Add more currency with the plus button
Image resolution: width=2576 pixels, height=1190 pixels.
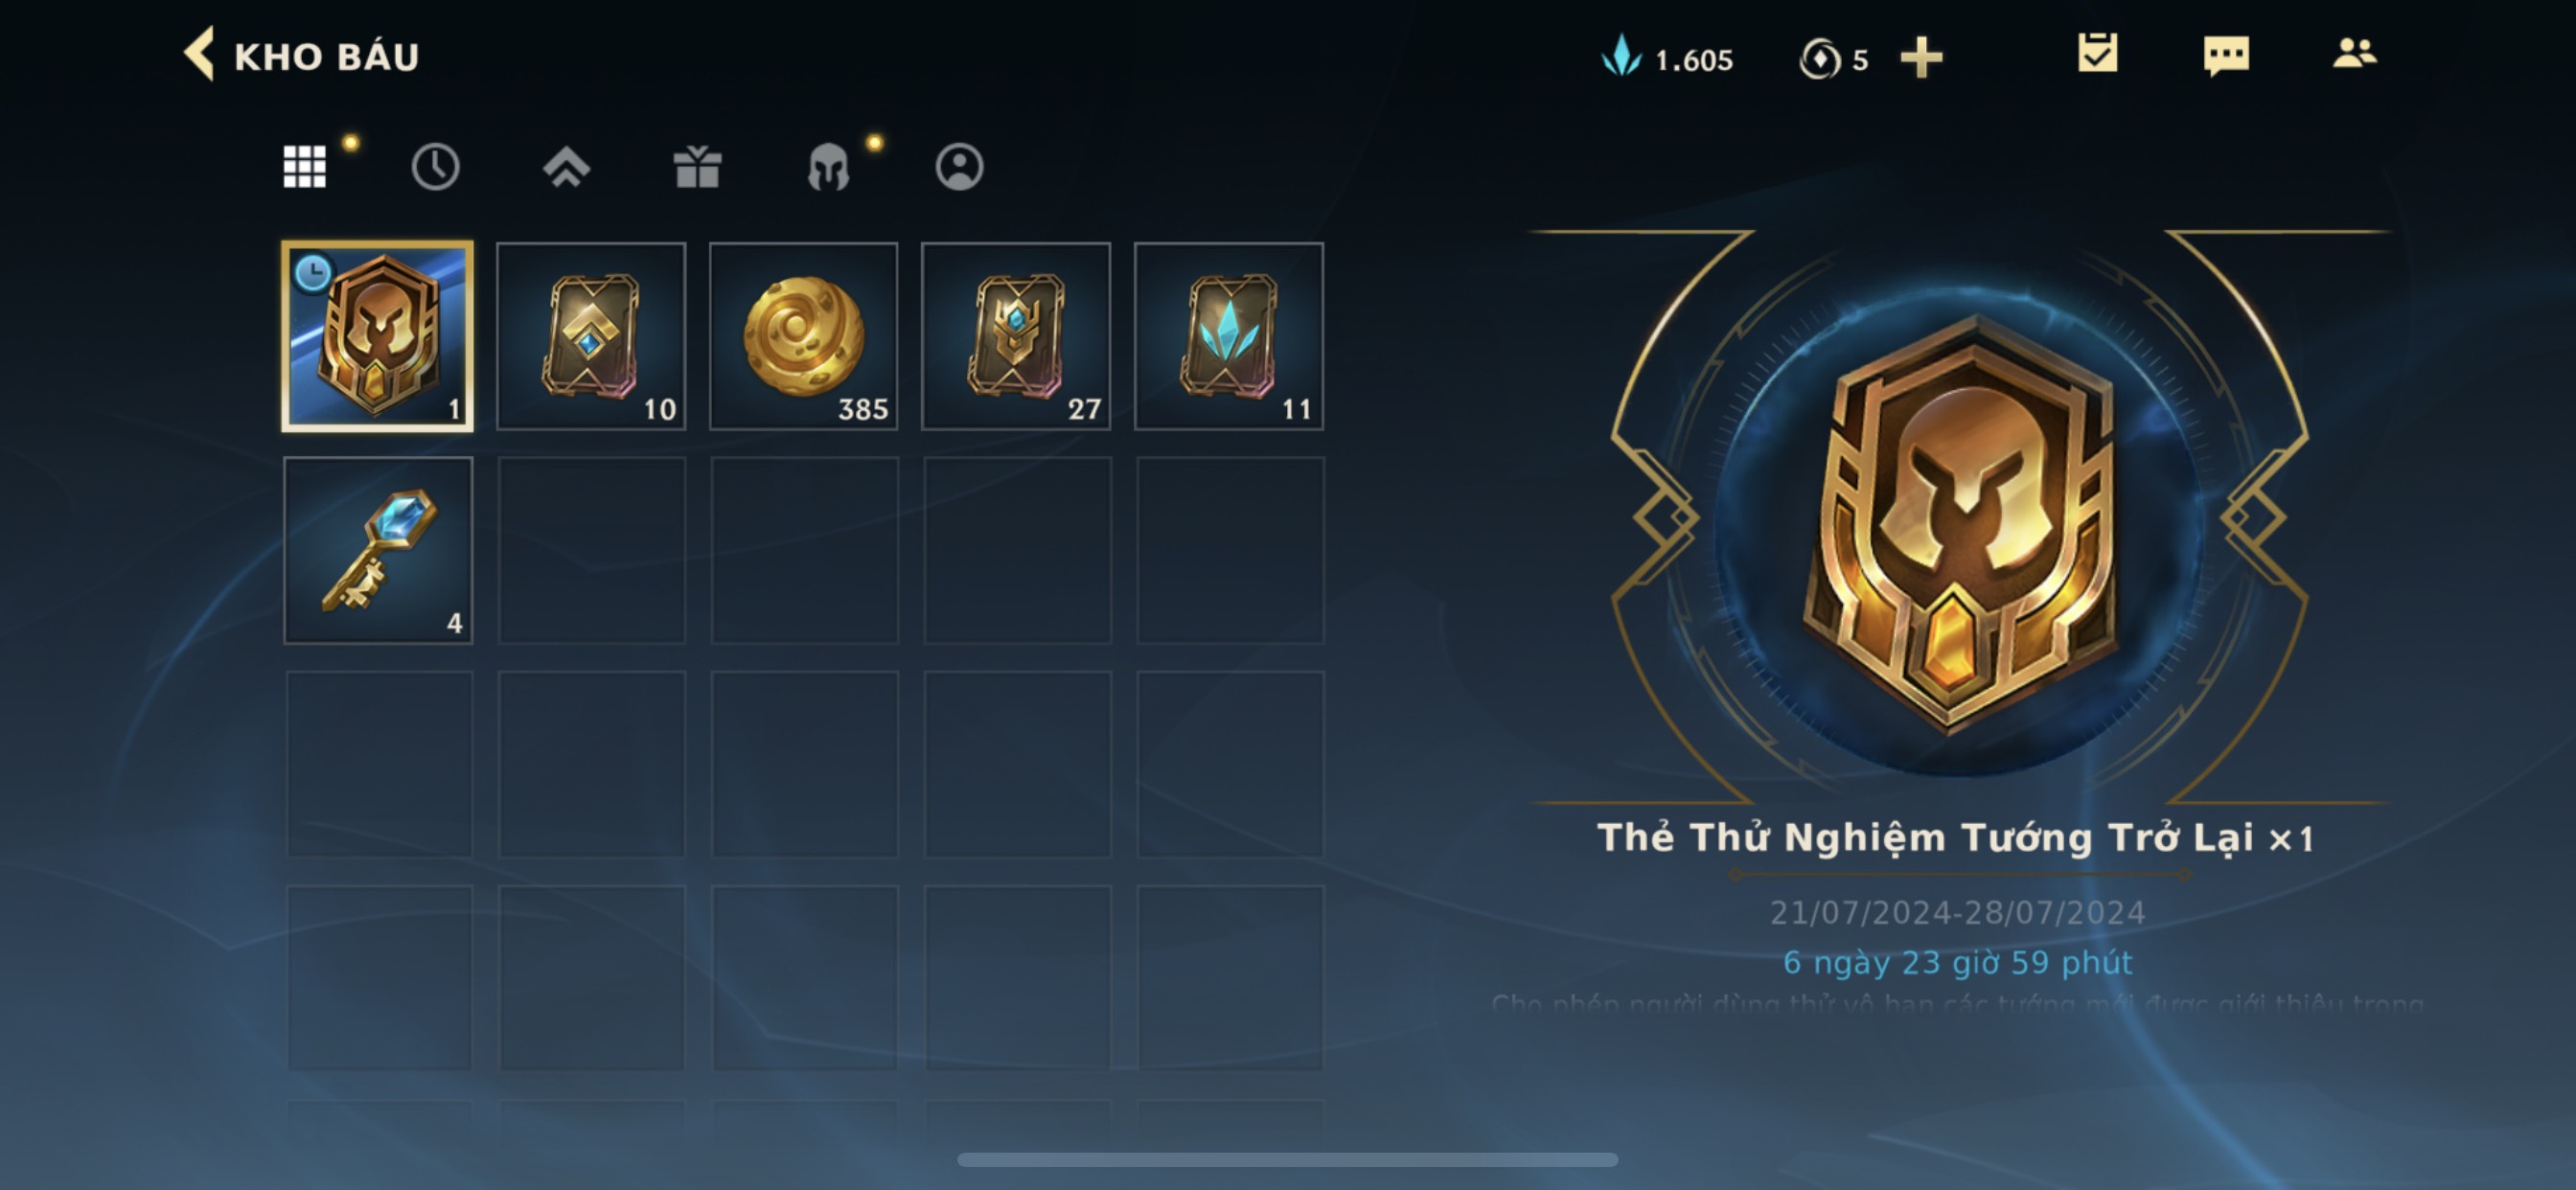[x=1921, y=57]
